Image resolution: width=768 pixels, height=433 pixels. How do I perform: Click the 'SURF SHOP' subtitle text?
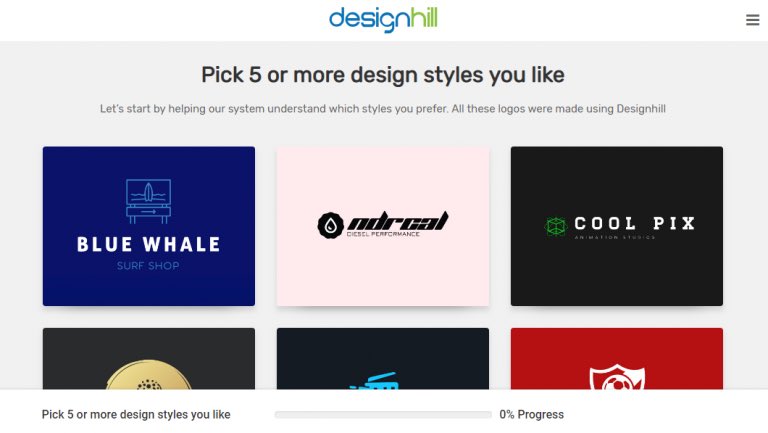(x=148, y=266)
